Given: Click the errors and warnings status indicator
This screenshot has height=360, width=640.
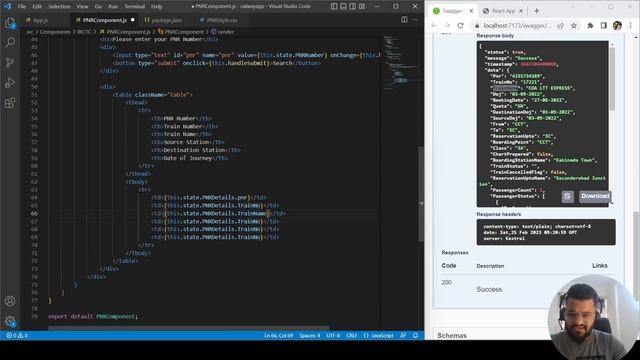Looking at the screenshot, I should (17, 336).
